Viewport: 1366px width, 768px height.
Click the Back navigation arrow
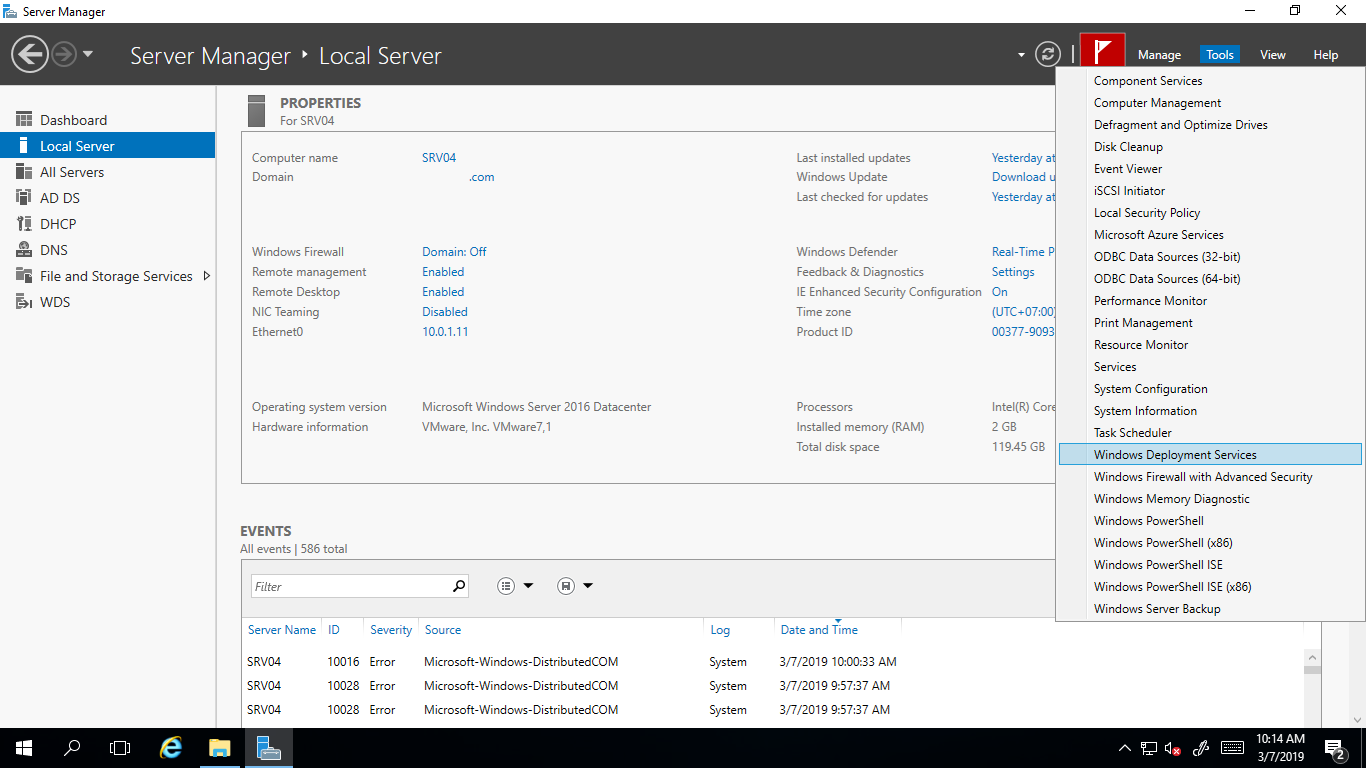(29, 53)
